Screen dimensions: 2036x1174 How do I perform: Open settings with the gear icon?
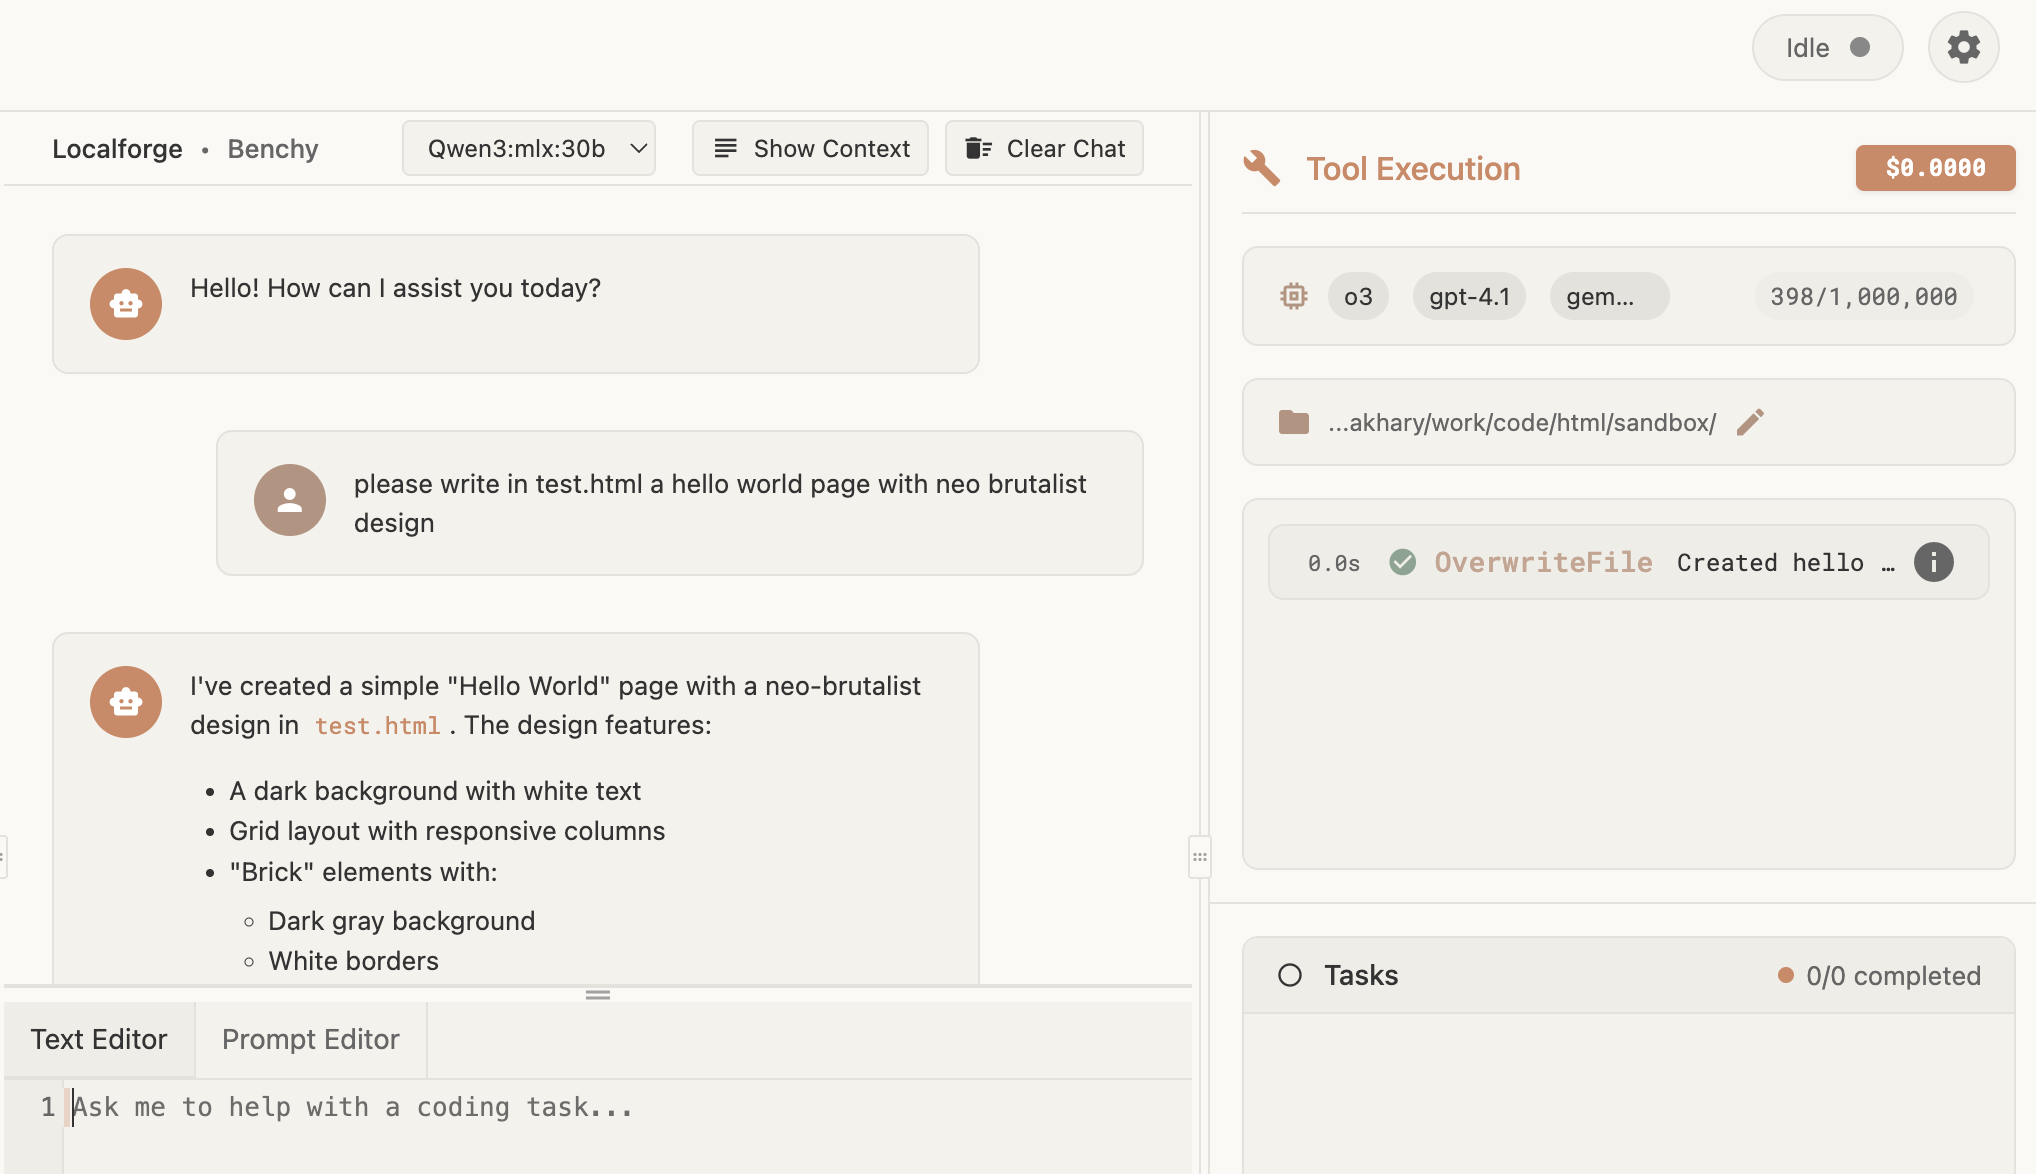(x=1963, y=47)
